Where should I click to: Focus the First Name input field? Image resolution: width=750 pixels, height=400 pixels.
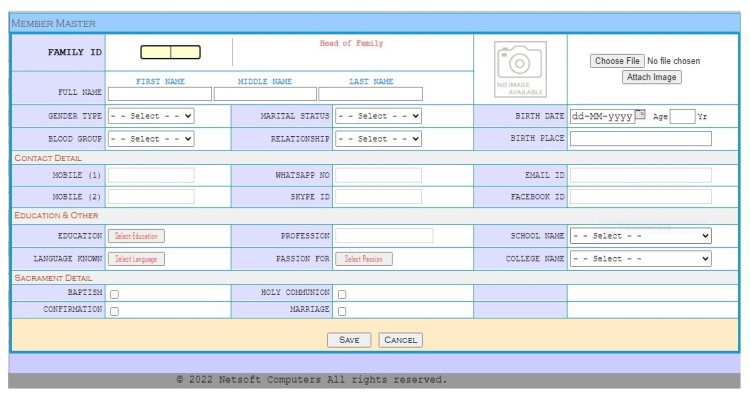tap(160, 94)
